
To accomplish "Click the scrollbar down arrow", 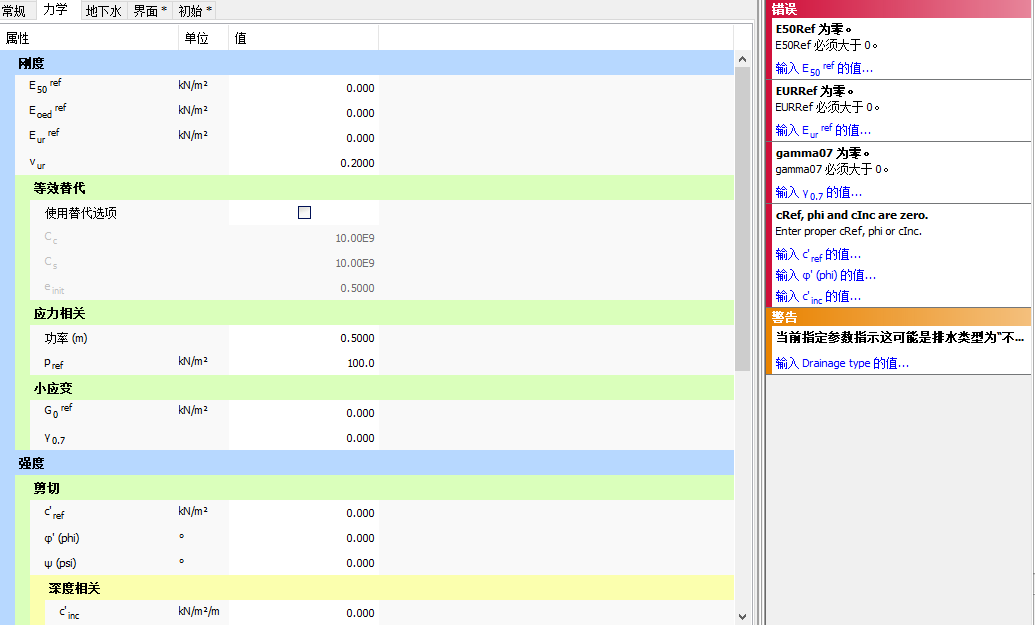I will 742,617.
